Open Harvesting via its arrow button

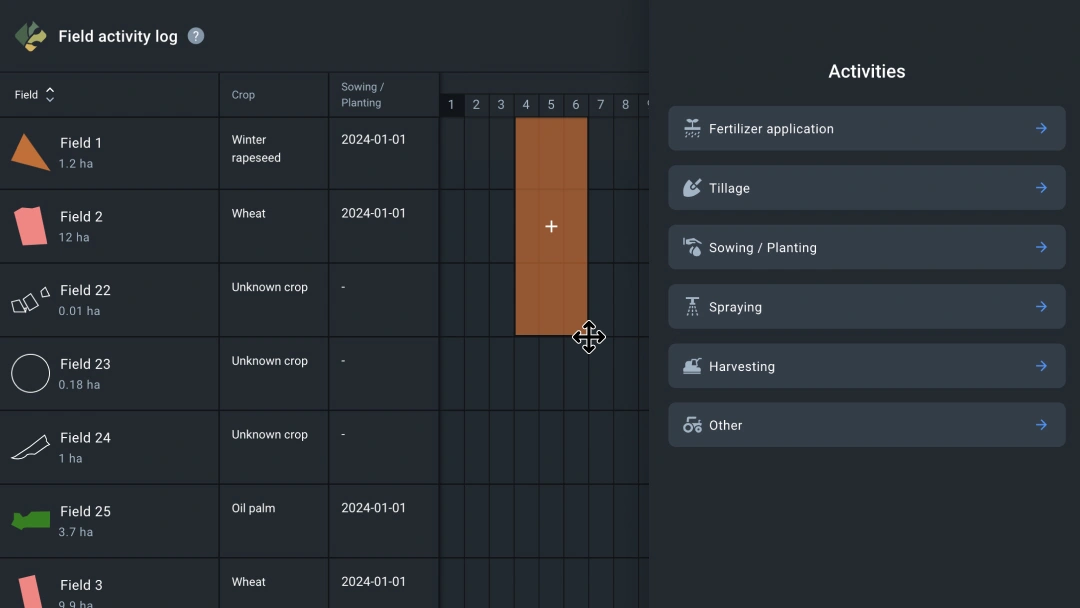(1039, 366)
